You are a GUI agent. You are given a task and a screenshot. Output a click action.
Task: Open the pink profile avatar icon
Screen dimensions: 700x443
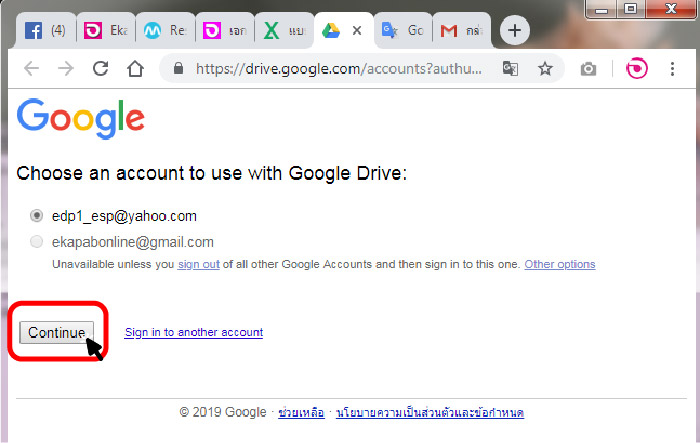pos(637,69)
